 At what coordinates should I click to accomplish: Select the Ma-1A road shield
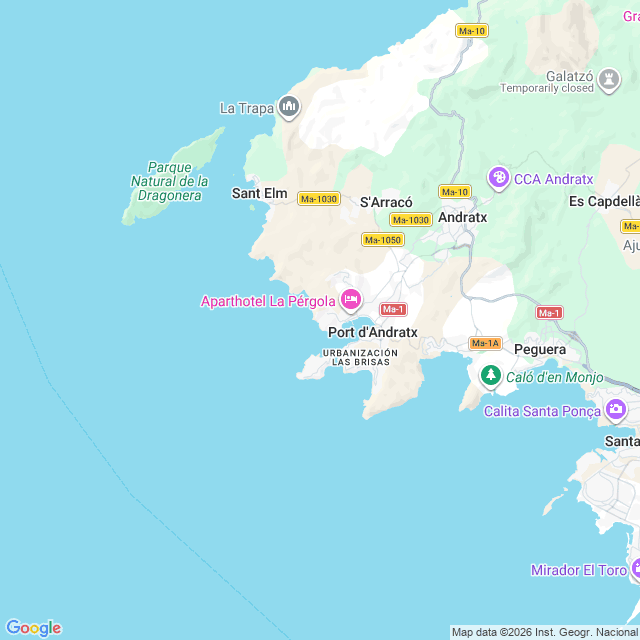coord(485,343)
